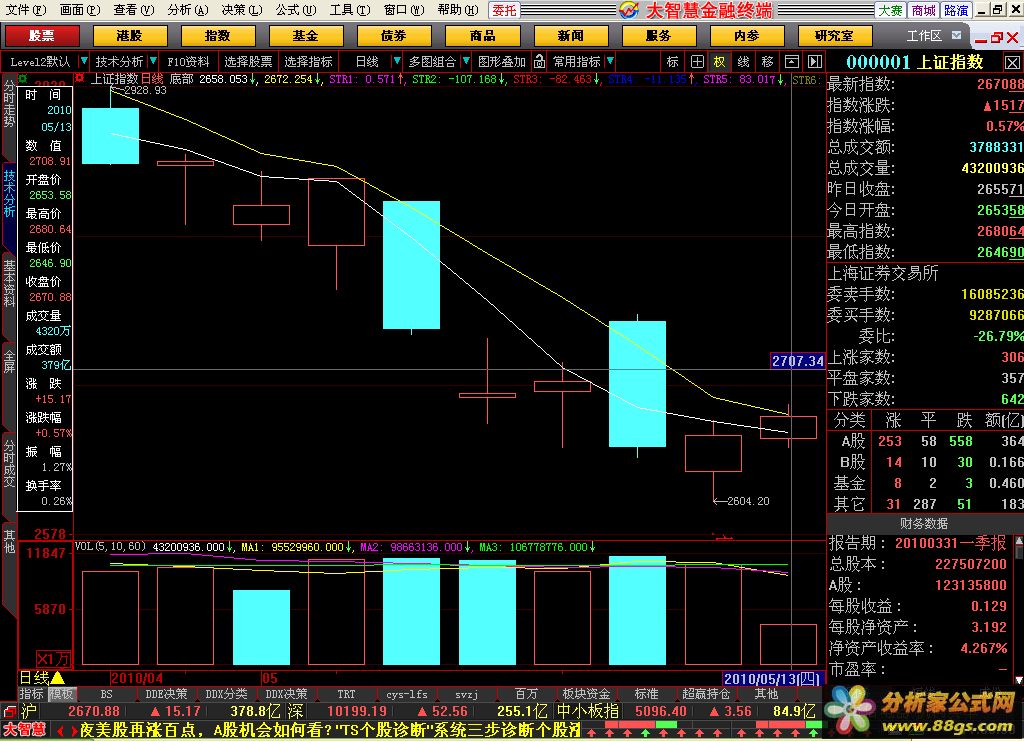Open the 画面 menu
This screenshot has height=741, width=1024.
80,10
